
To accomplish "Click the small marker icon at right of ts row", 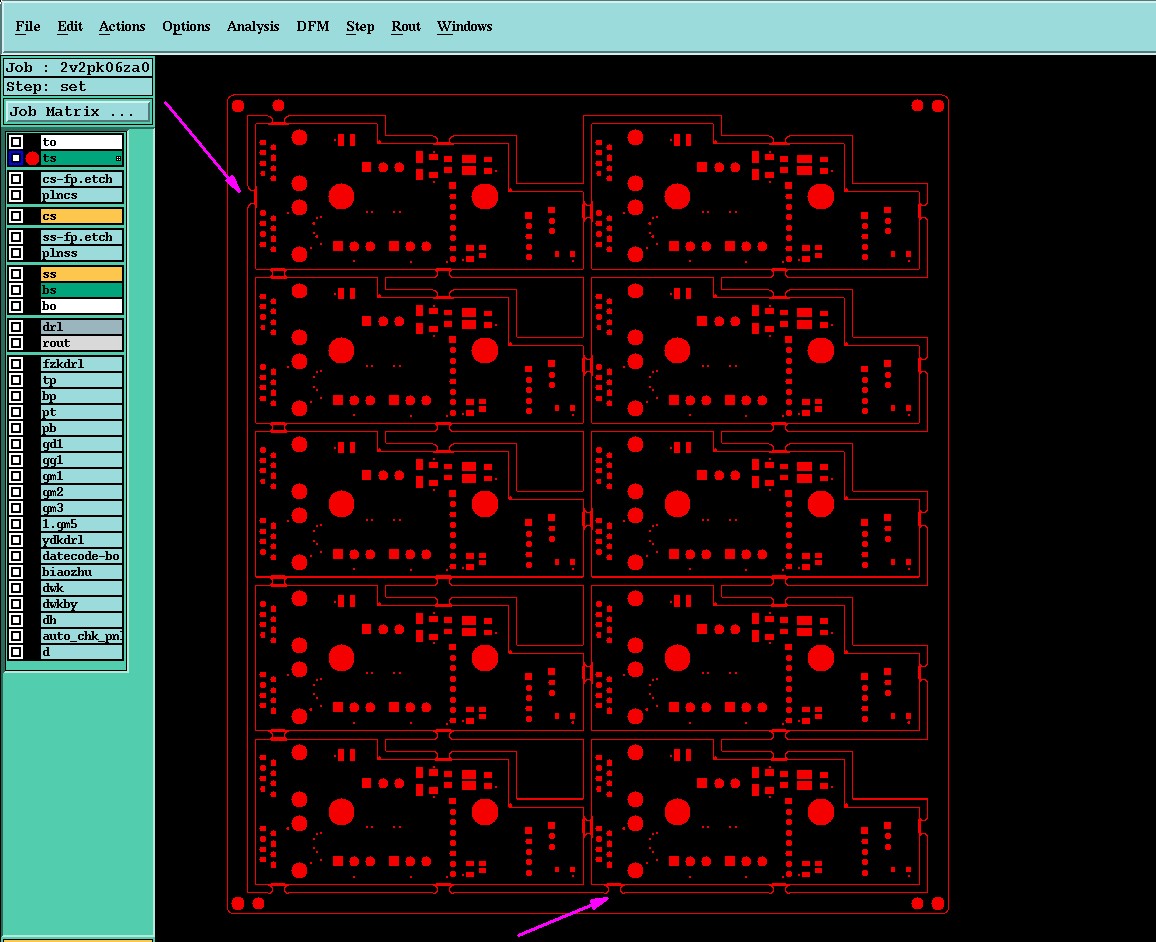I will click(118, 158).
